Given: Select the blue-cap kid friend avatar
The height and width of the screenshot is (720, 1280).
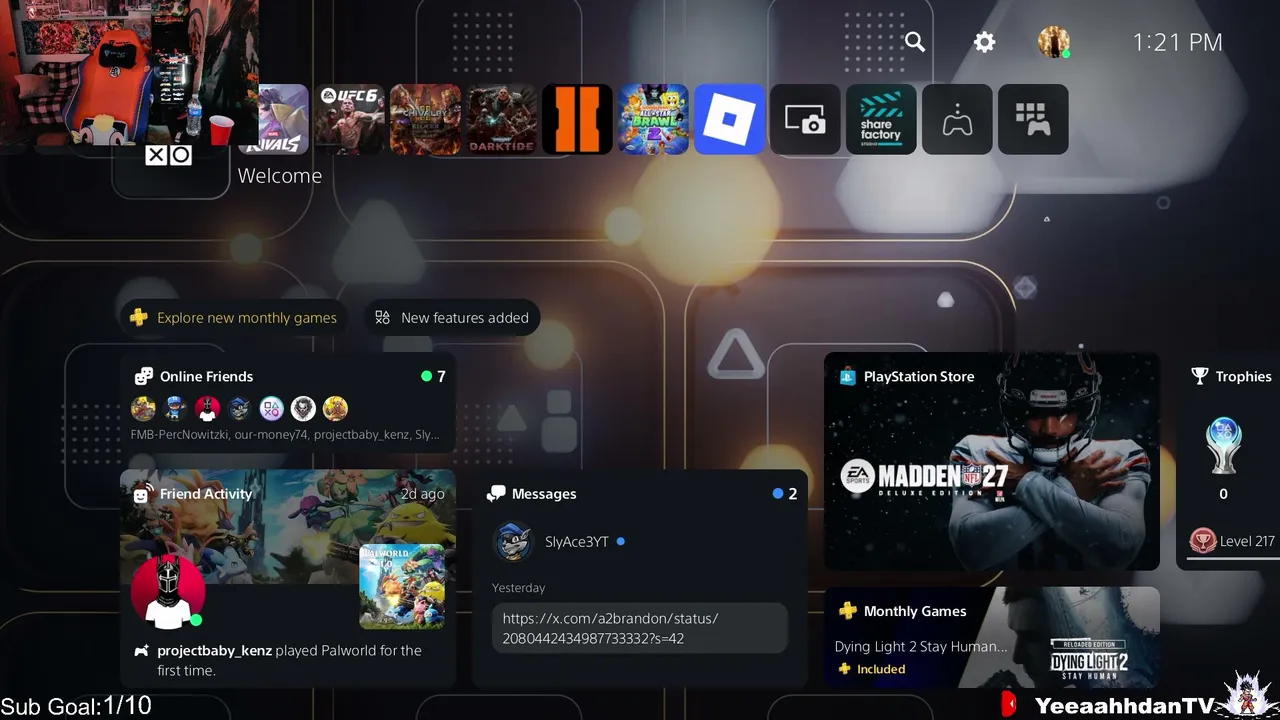Looking at the screenshot, I should click(176, 408).
